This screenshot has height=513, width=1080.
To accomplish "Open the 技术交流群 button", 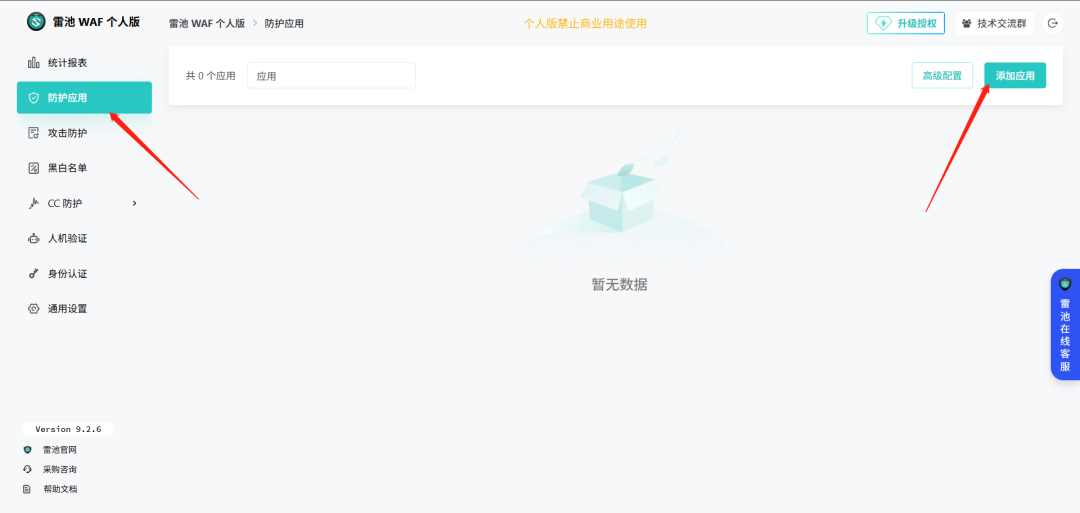I will [995, 23].
